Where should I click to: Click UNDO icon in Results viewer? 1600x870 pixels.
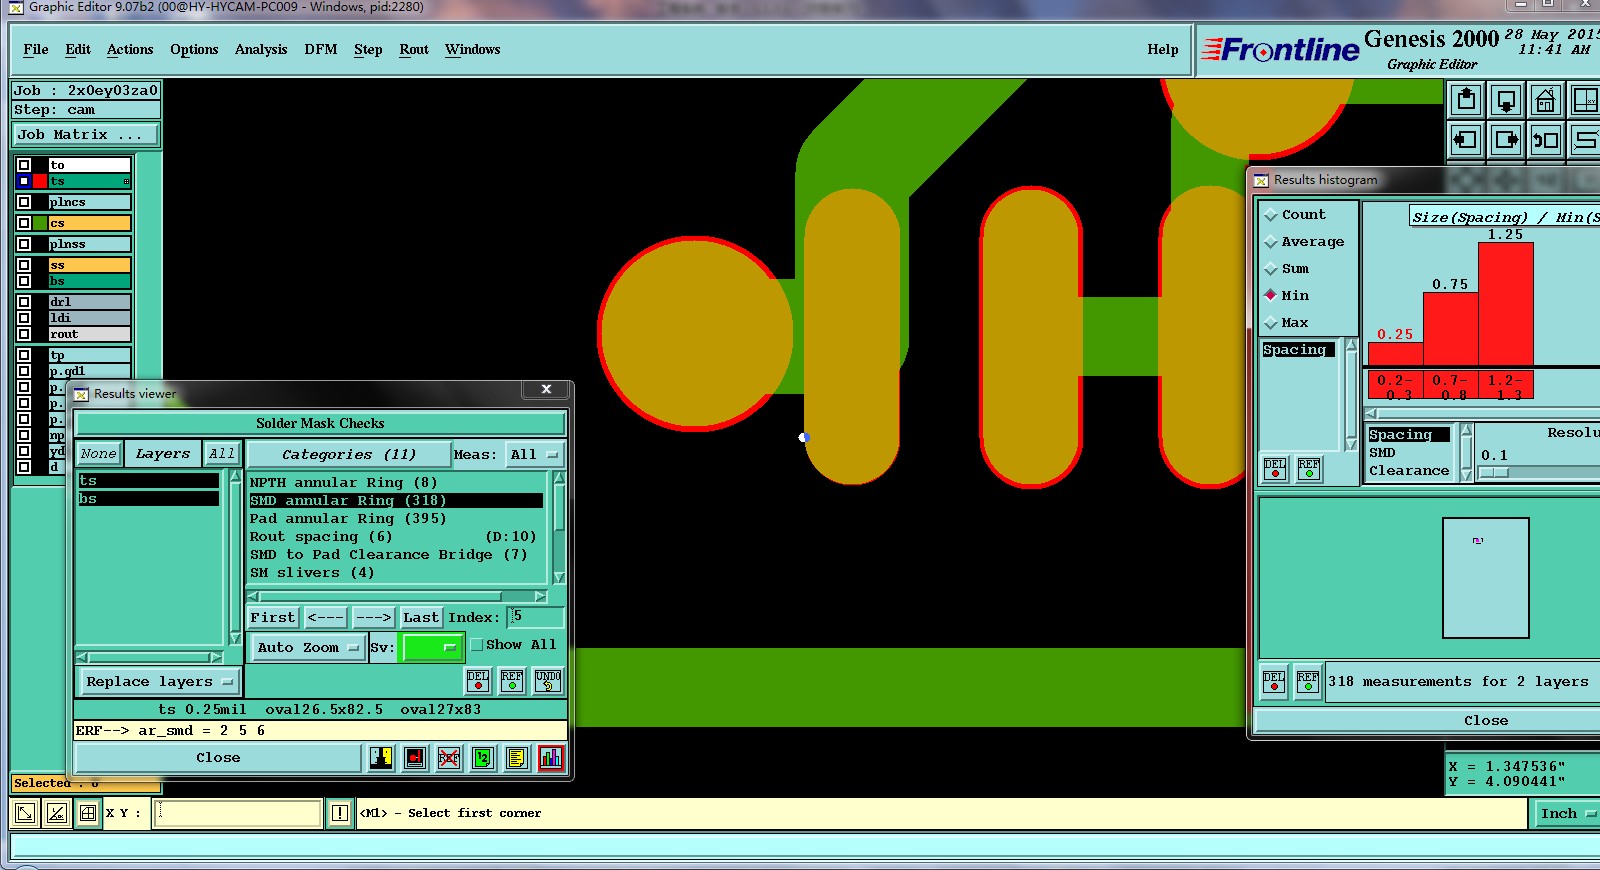(547, 681)
